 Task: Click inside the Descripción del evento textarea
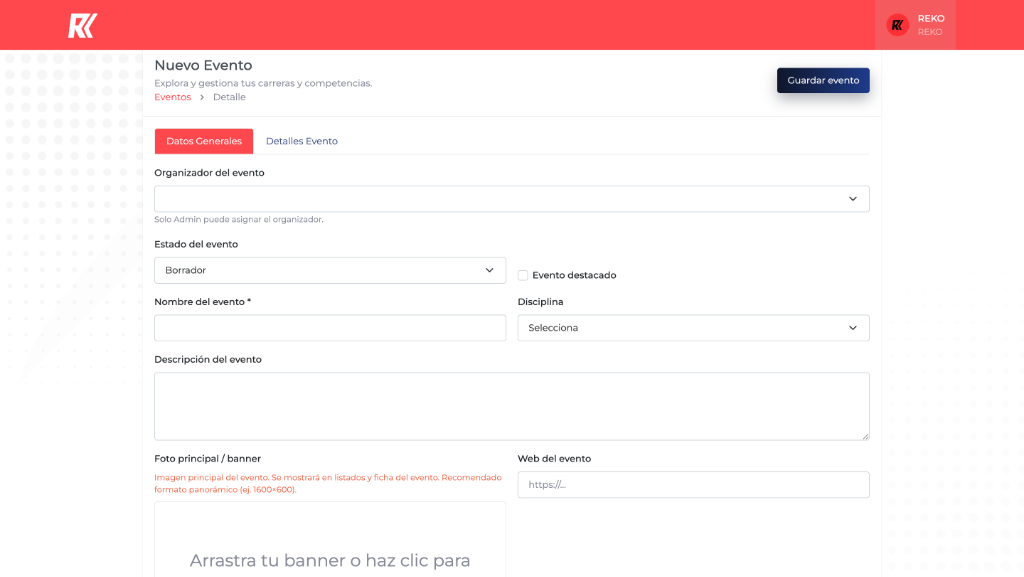point(511,406)
